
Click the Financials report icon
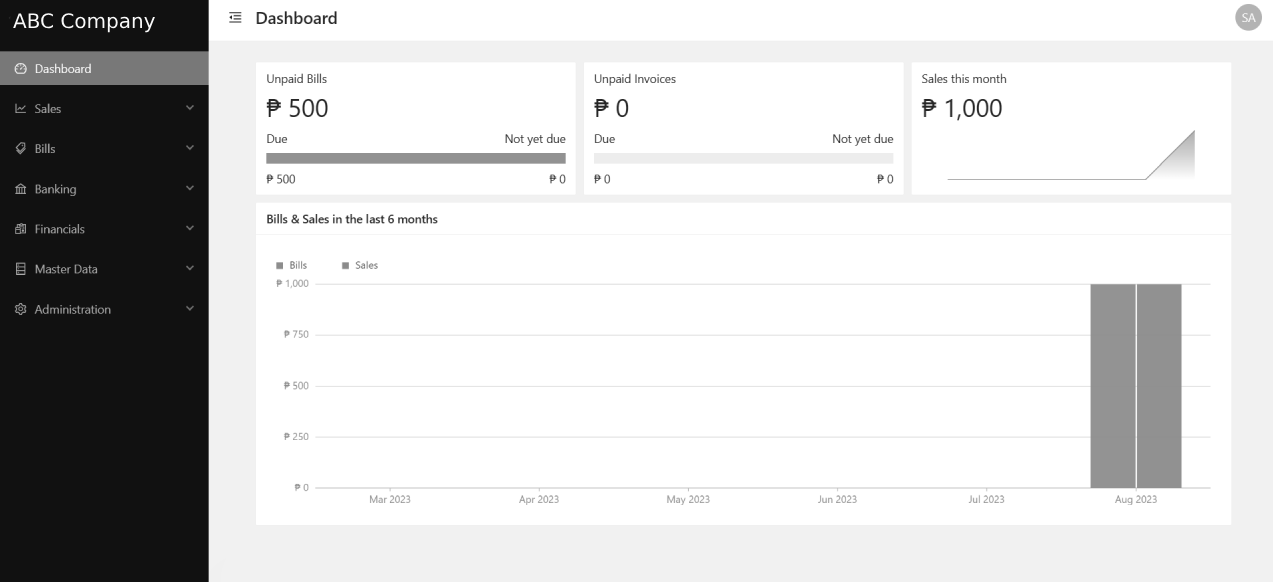pyautogui.click(x=21, y=229)
